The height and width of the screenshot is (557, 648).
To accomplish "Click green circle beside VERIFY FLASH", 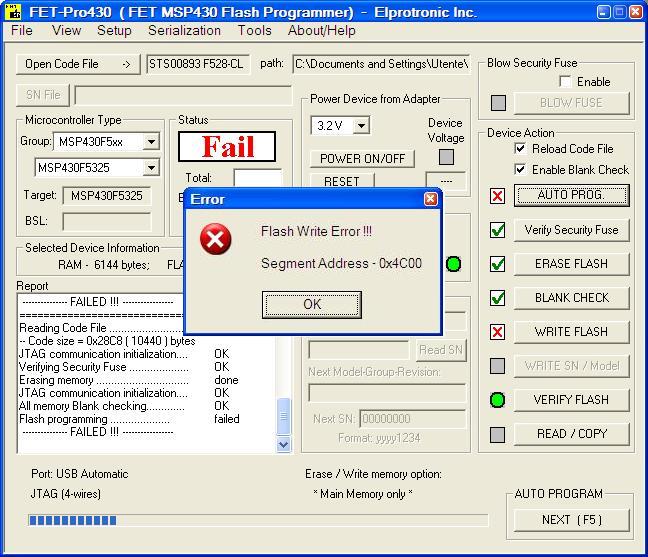I will [x=497, y=400].
